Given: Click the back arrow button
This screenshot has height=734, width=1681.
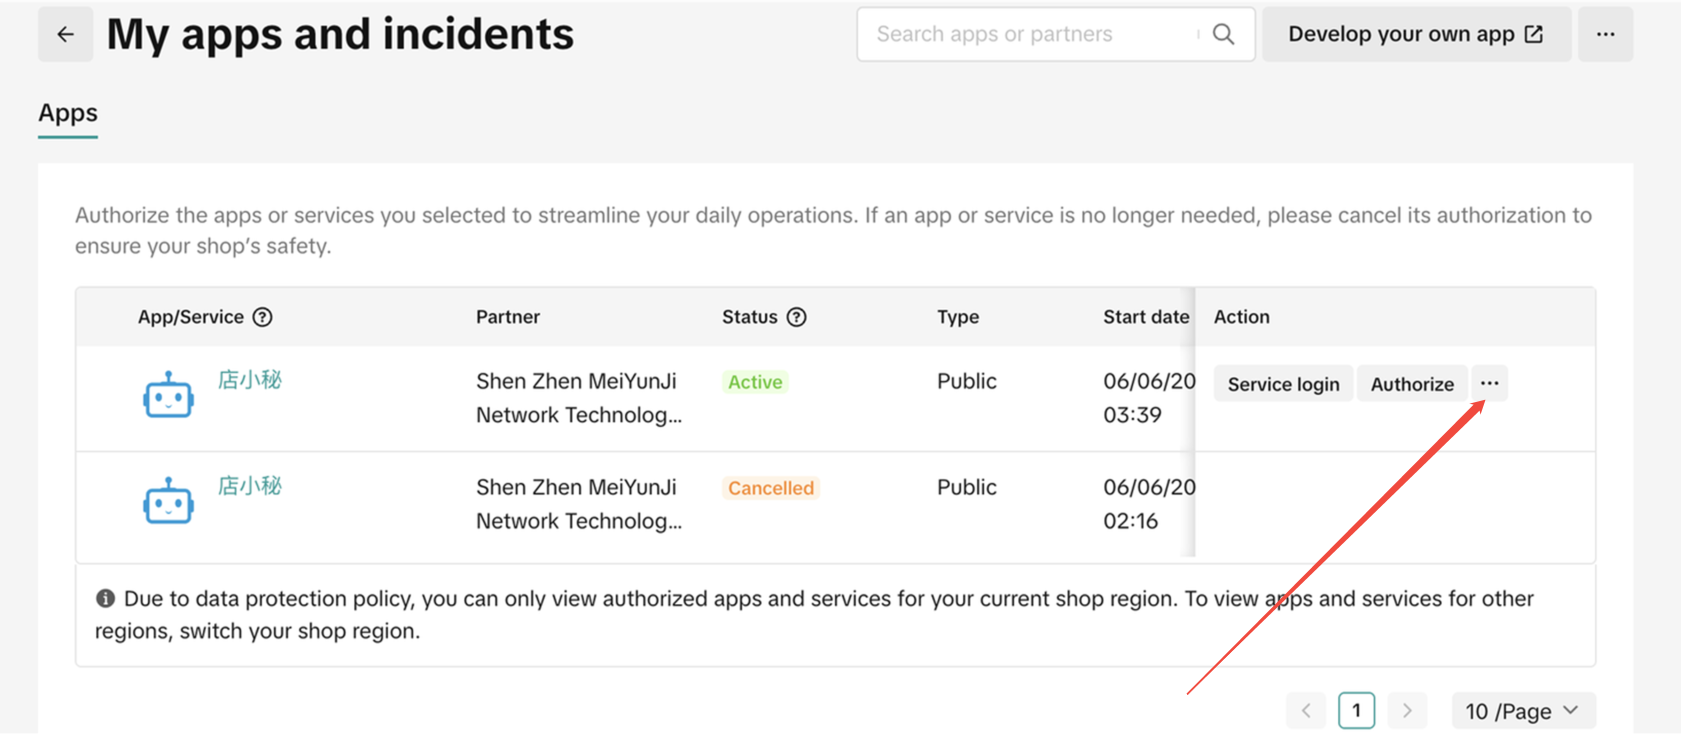Looking at the screenshot, I should coord(65,35).
